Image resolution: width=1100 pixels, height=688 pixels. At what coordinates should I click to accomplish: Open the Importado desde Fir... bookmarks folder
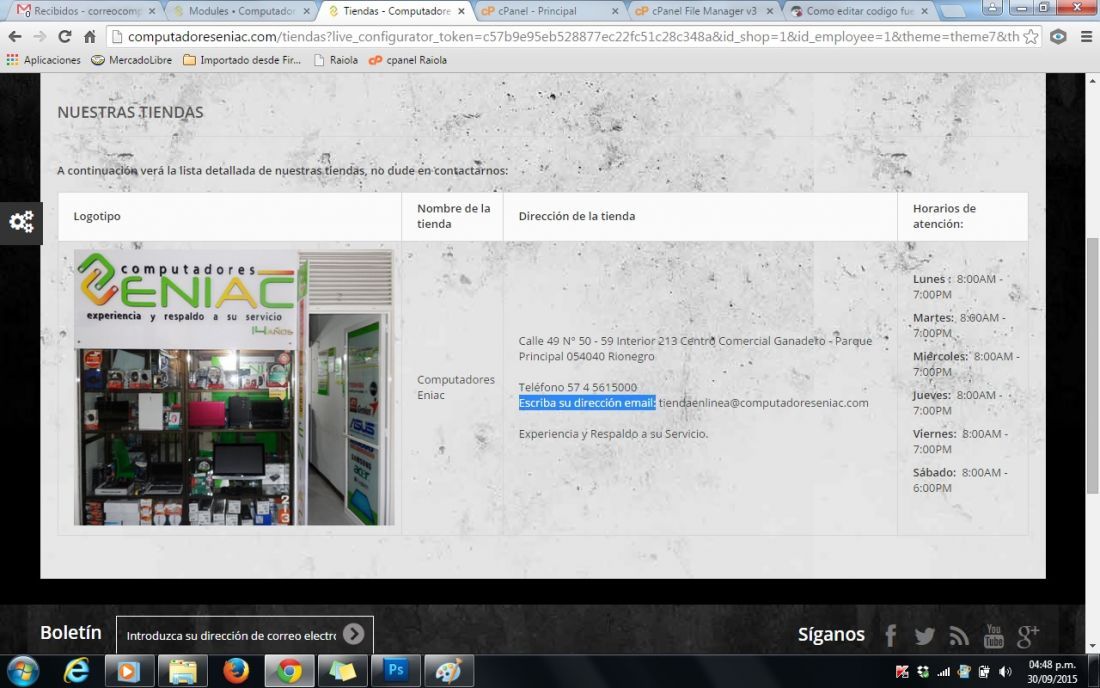click(241, 60)
